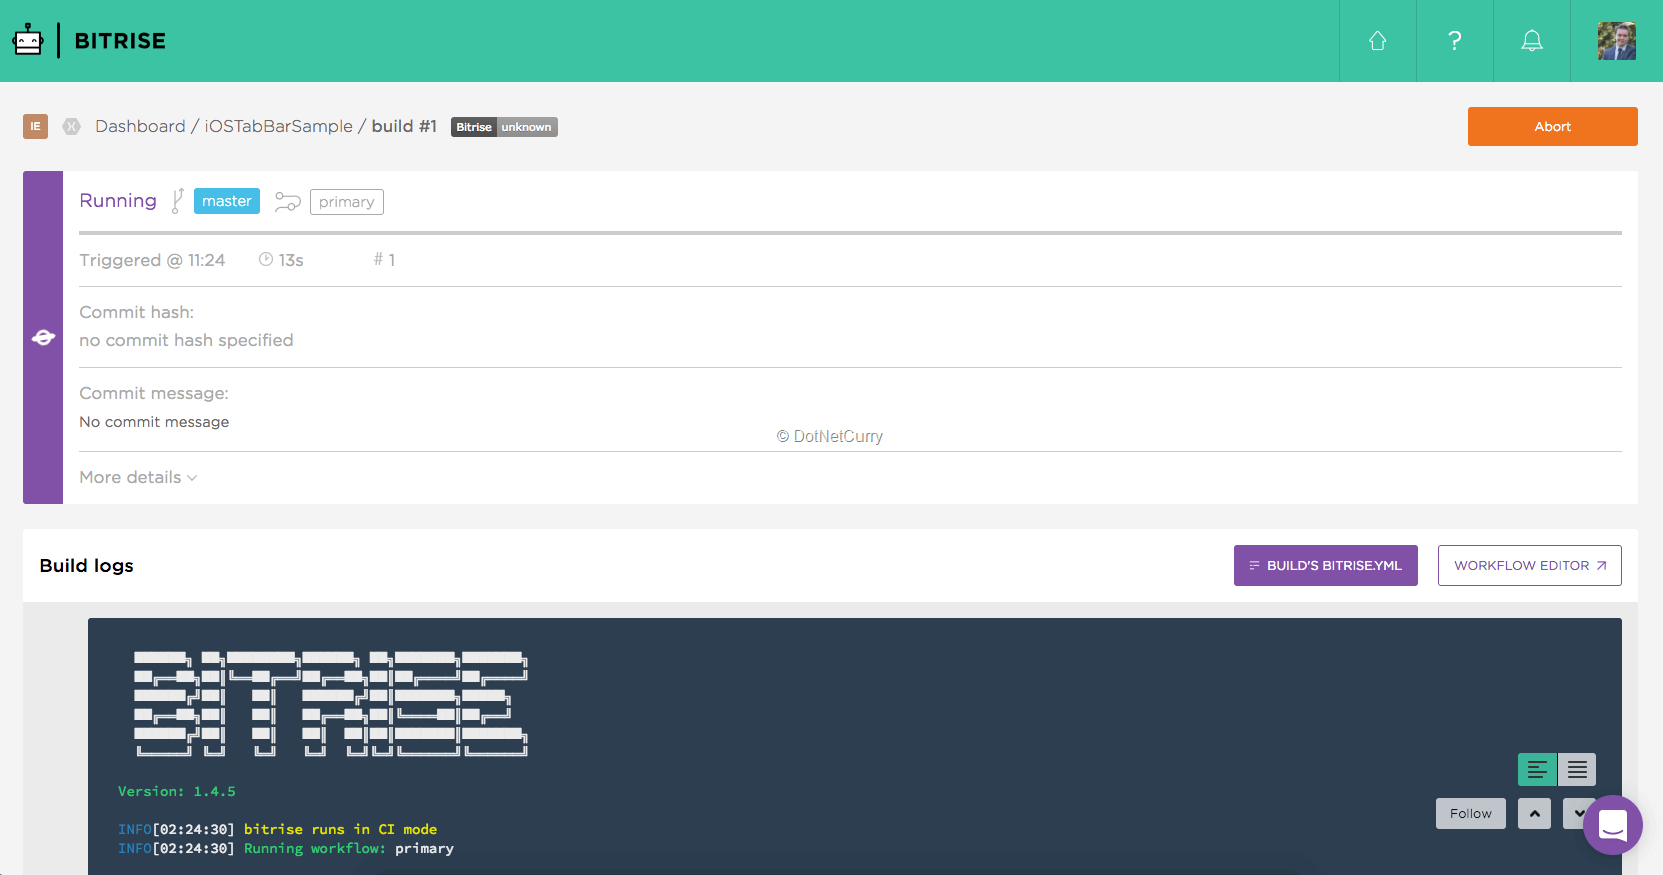Image resolution: width=1663 pixels, height=875 pixels.
Task: Open notifications bell icon
Action: click(1531, 41)
